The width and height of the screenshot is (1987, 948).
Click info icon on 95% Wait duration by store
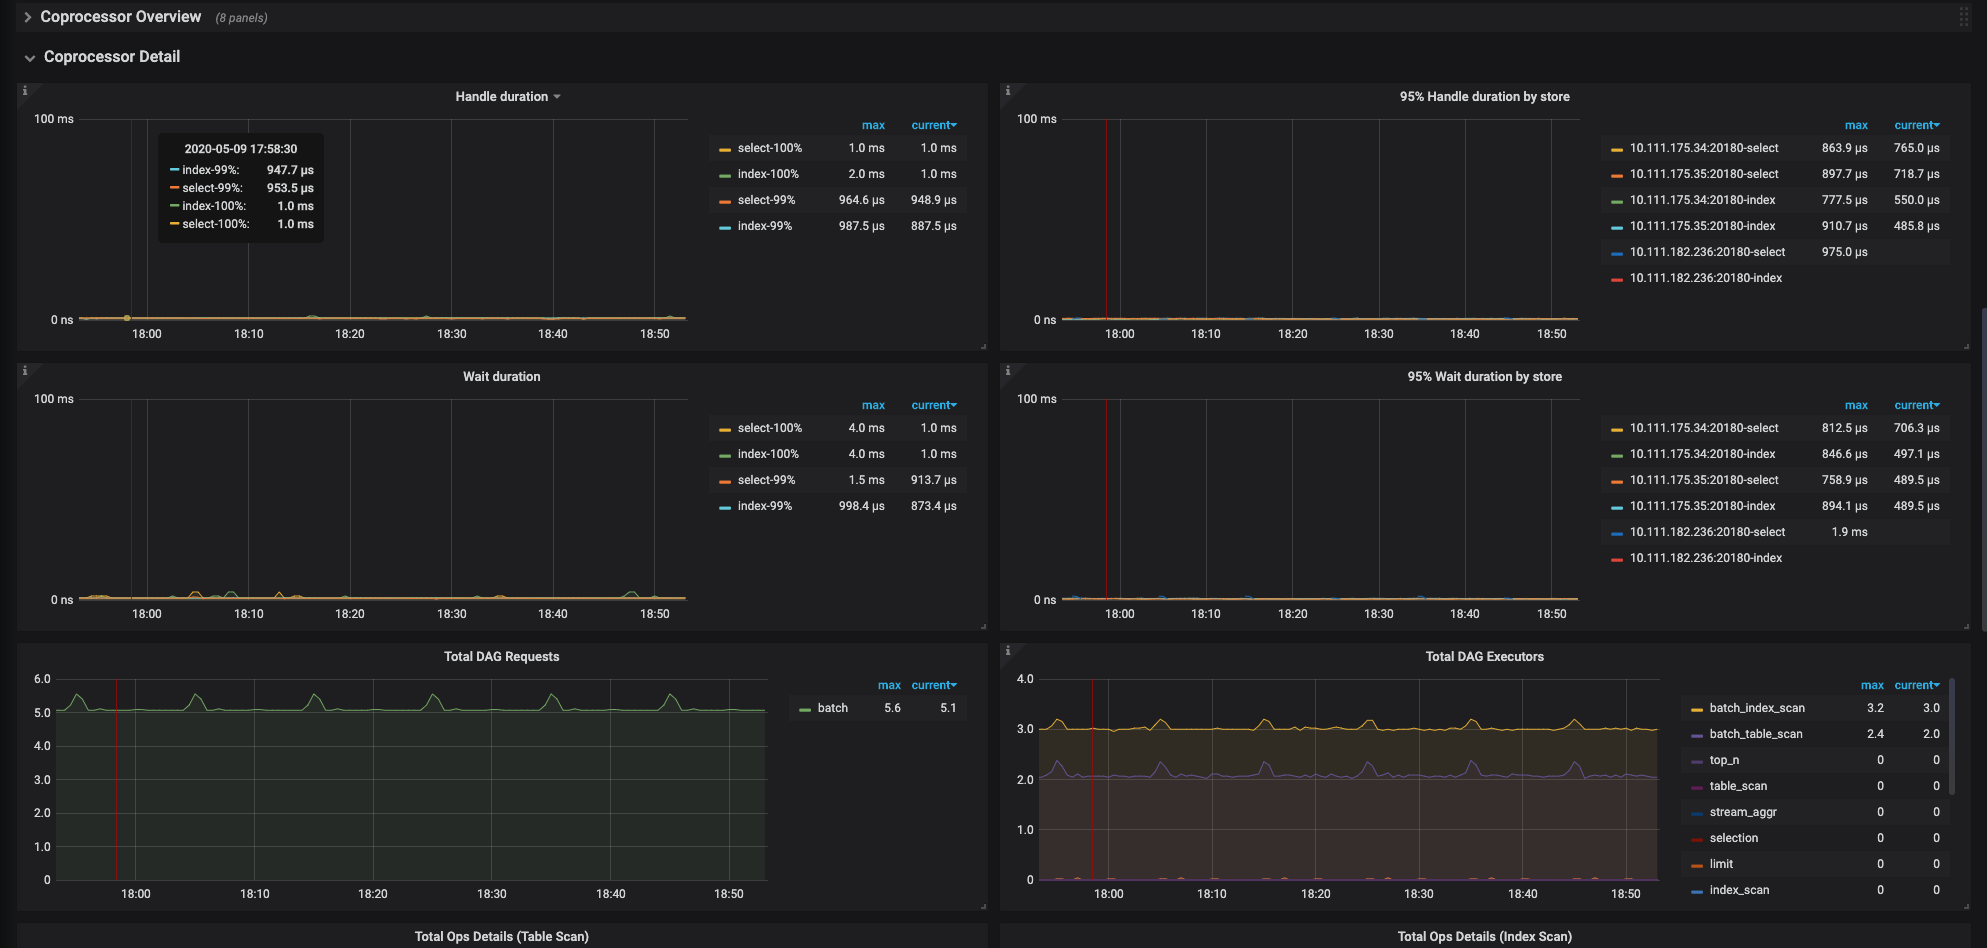(1008, 371)
